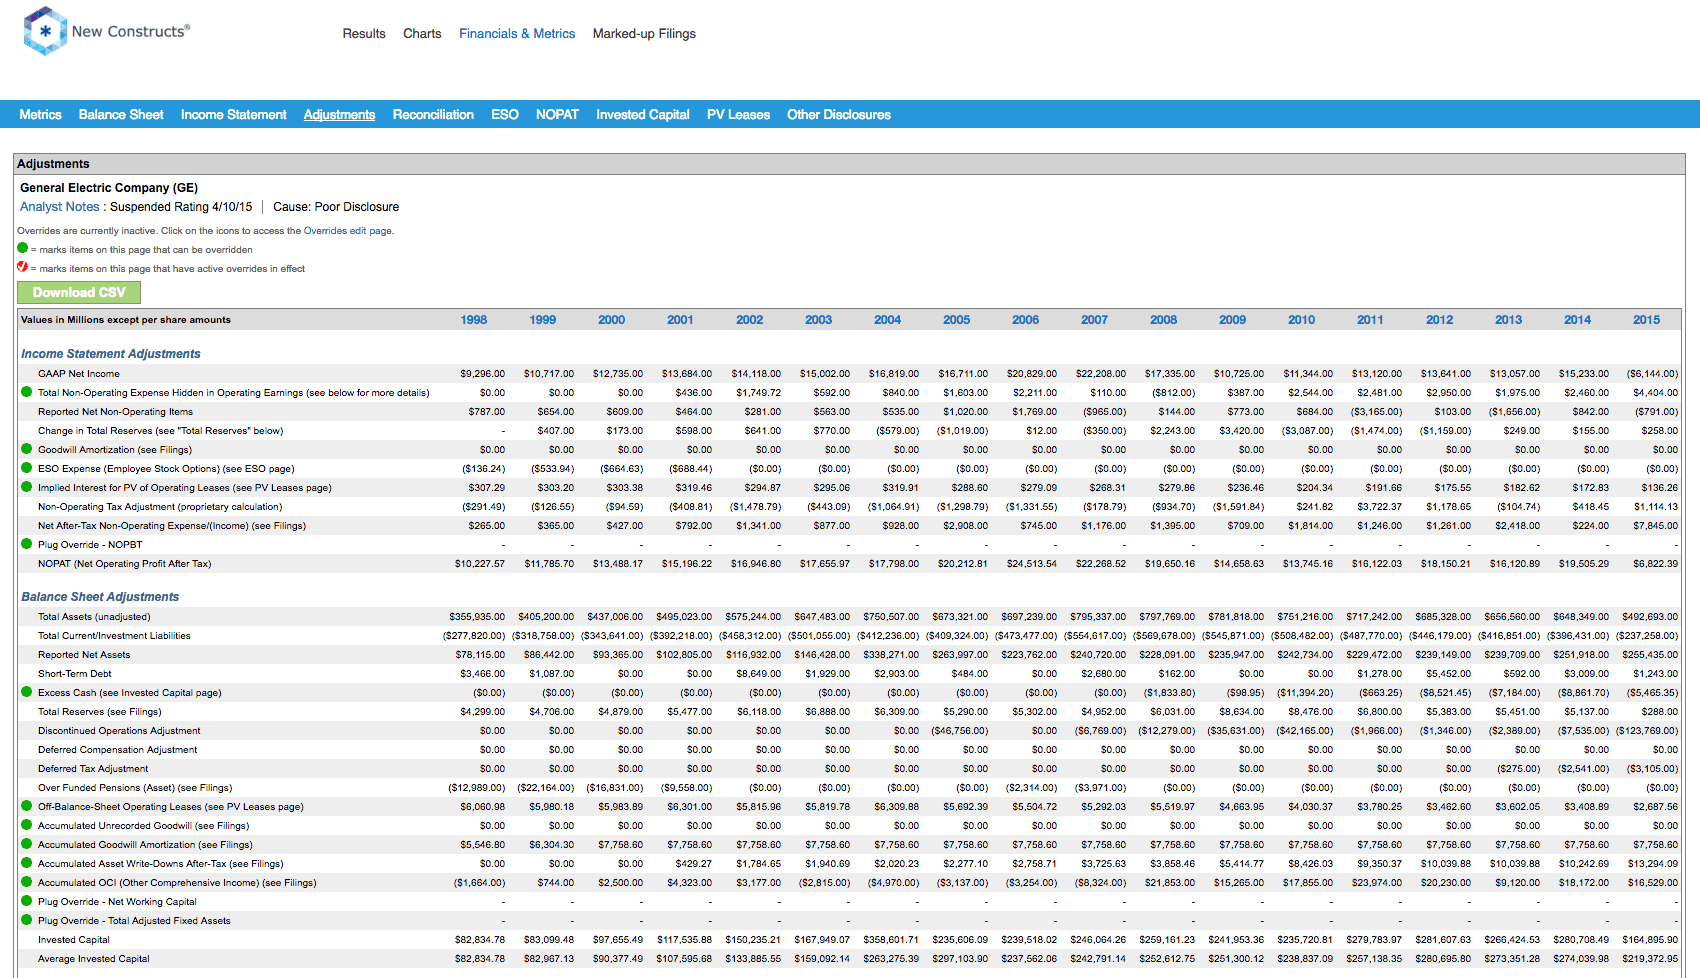Click green legend icon for overridable items
The width and height of the screenshot is (1700, 978).
[x=23, y=249]
